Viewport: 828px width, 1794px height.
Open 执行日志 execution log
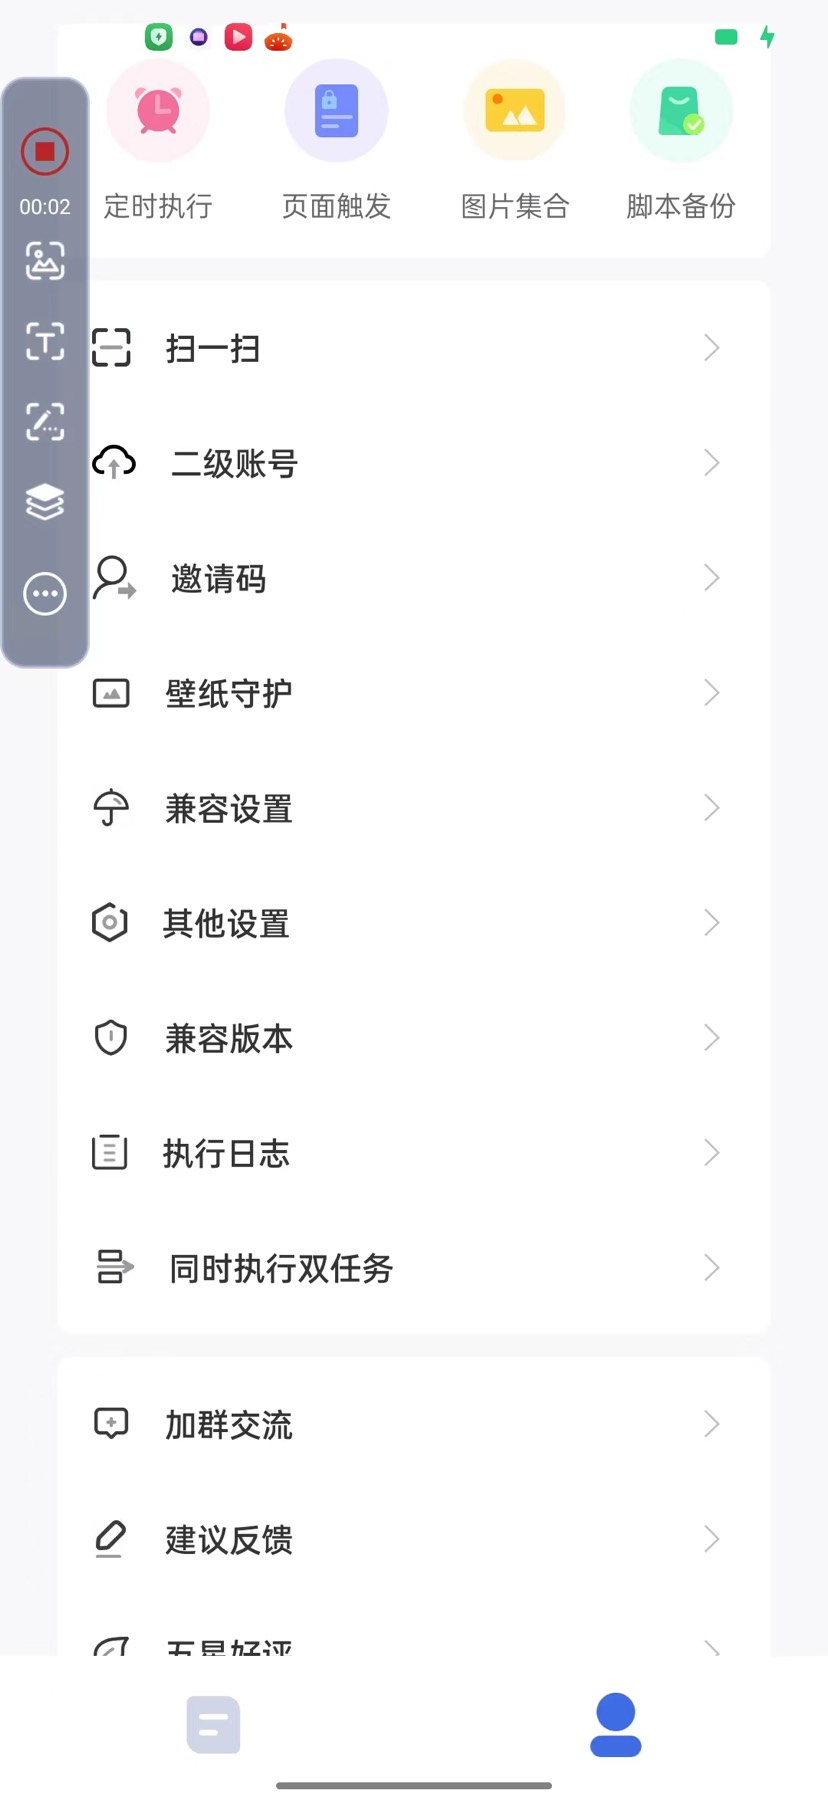coord(226,1154)
